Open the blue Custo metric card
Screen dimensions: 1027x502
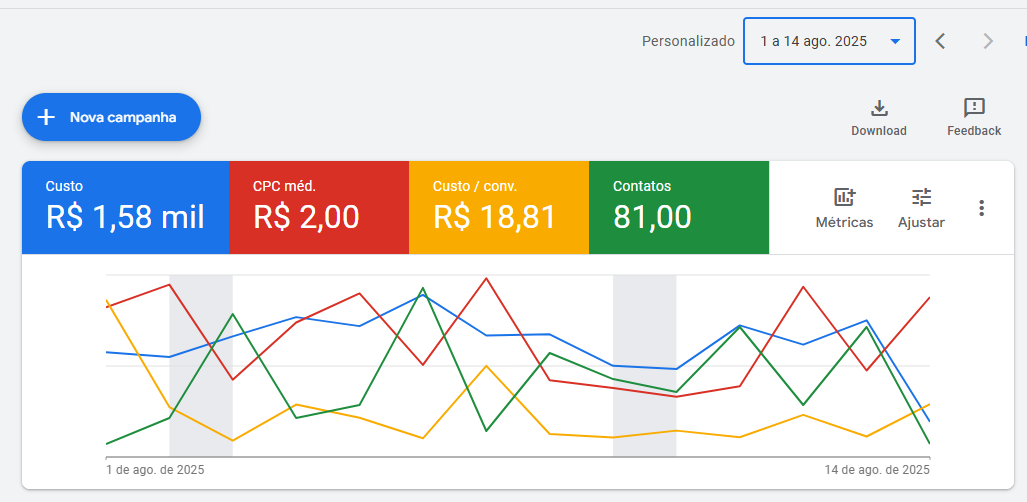pyautogui.click(x=125, y=207)
